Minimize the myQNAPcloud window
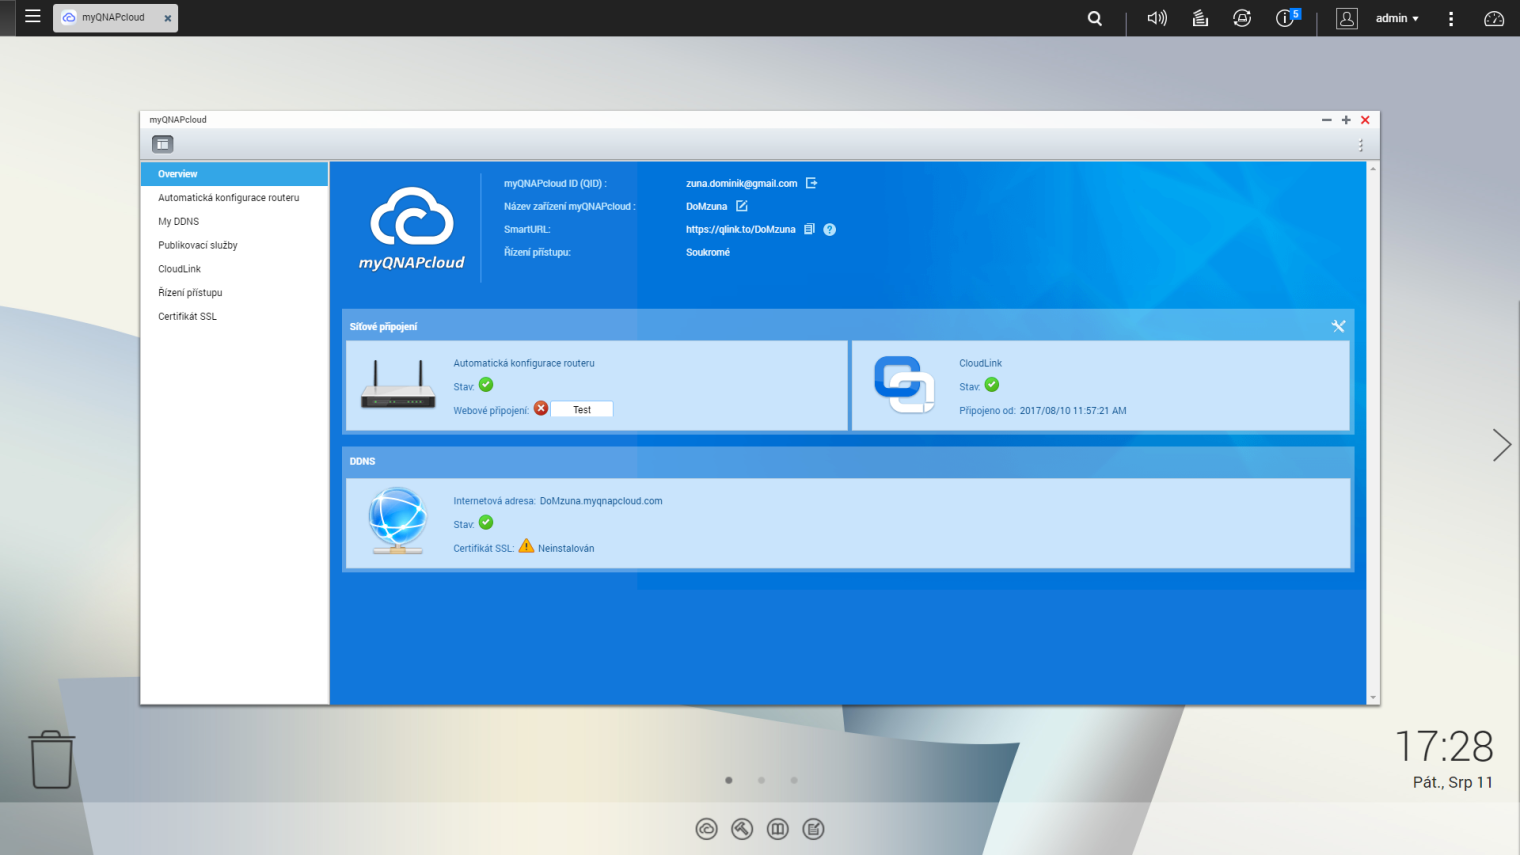This screenshot has height=855, width=1520. click(x=1327, y=120)
